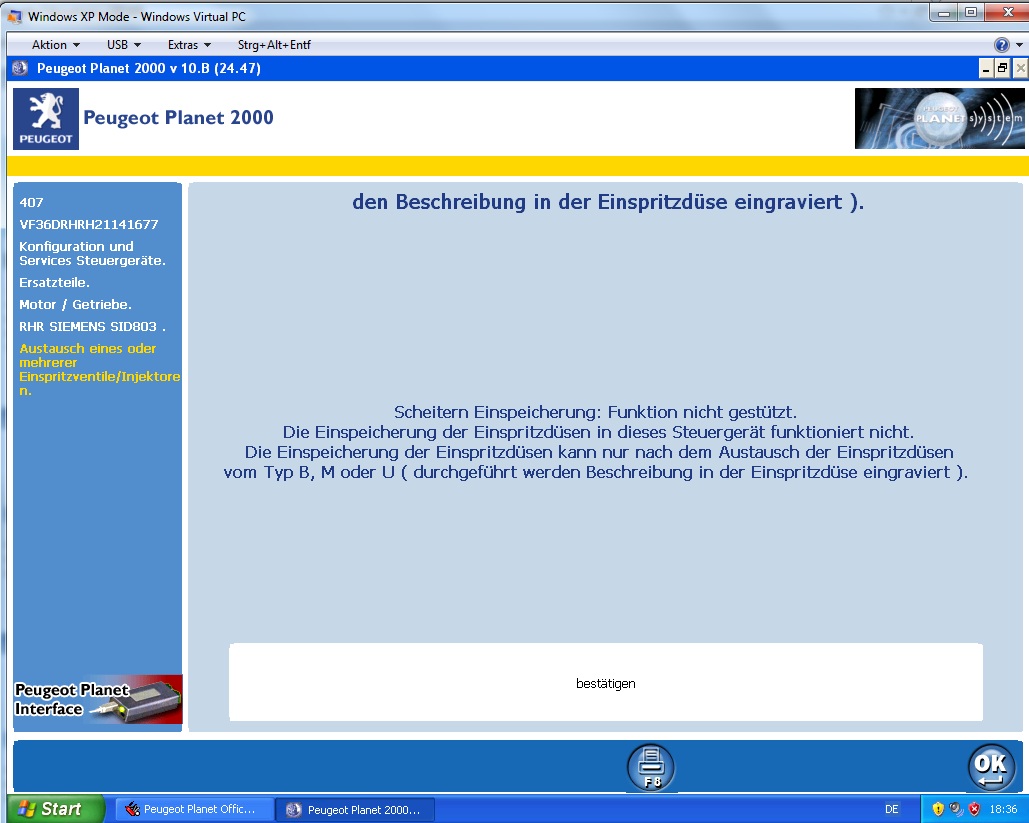1029x823 pixels.
Task: Click the red shield alert tray icon
Action: 973,809
